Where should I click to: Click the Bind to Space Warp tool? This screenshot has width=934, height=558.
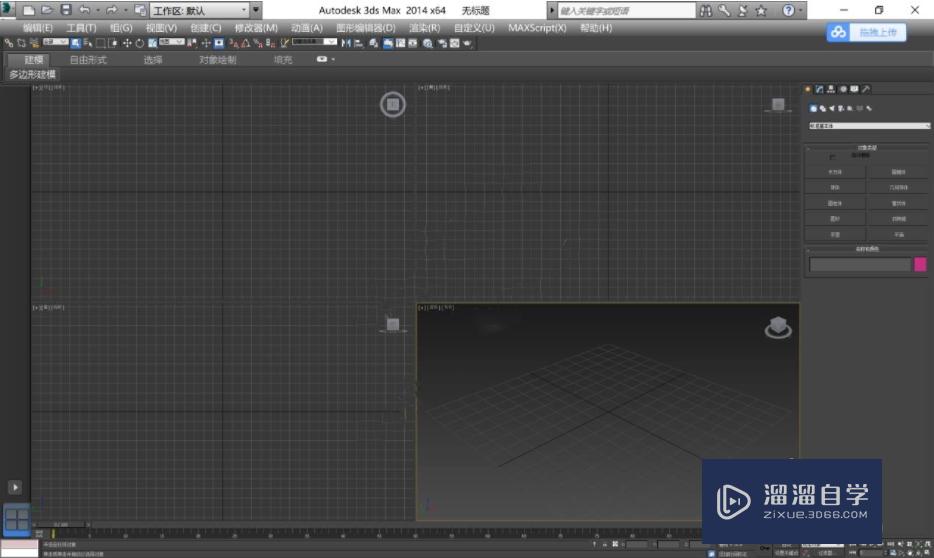click(35, 43)
